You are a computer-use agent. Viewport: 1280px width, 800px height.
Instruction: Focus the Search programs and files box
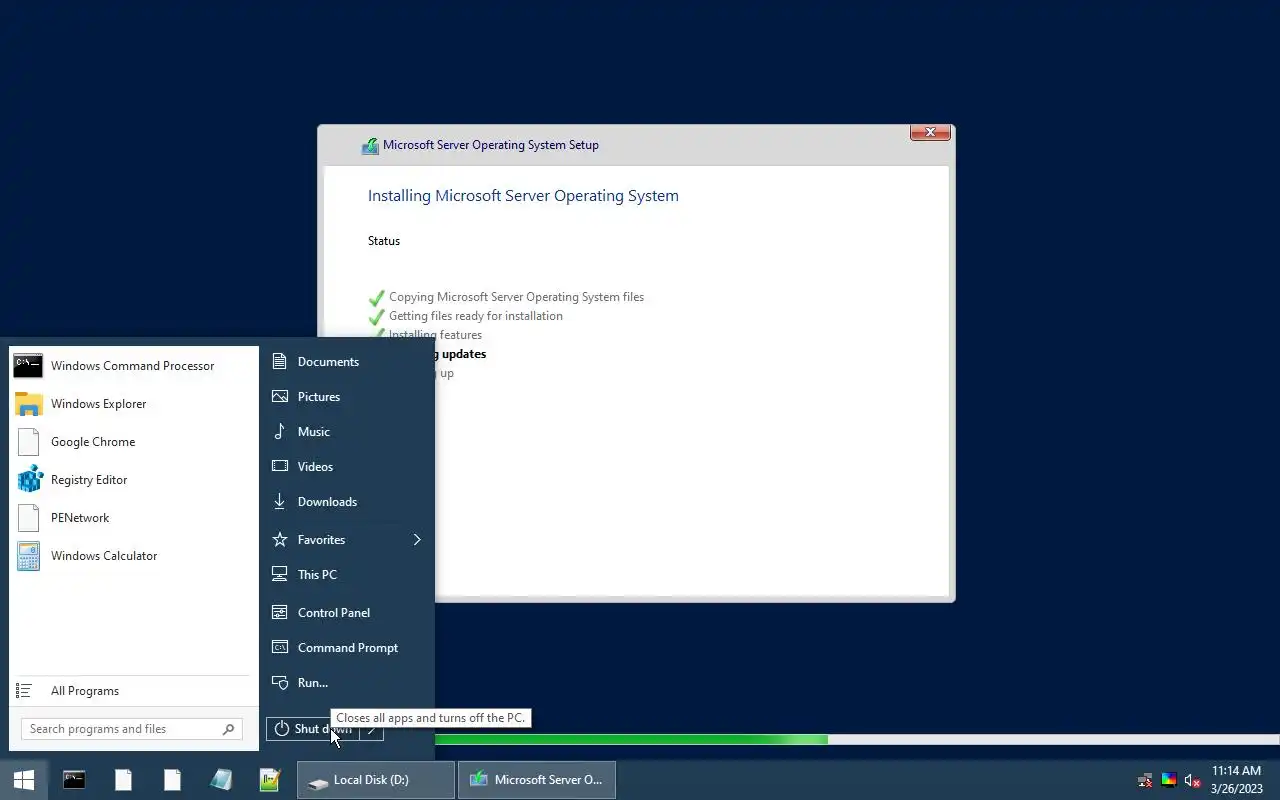(x=131, y=729)
